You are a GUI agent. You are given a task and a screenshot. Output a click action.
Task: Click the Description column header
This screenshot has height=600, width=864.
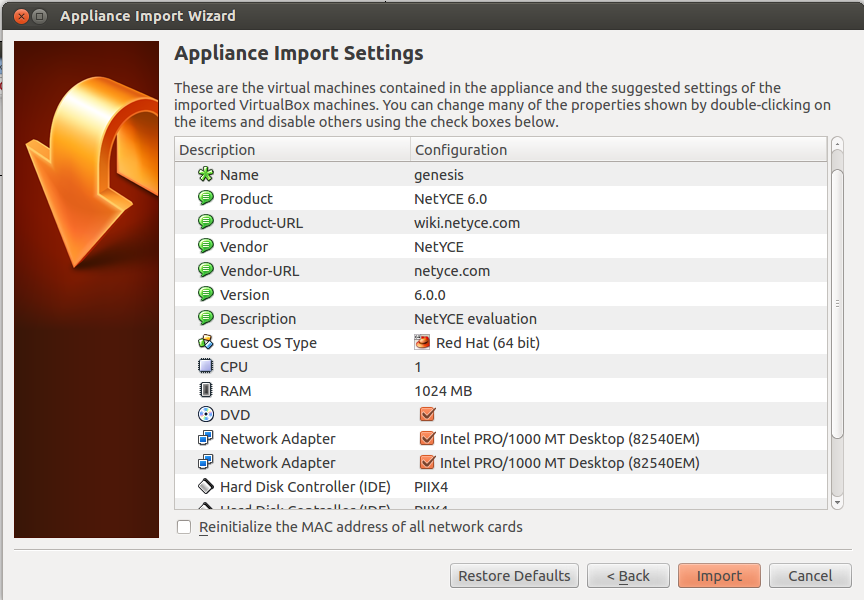[292, 150]
